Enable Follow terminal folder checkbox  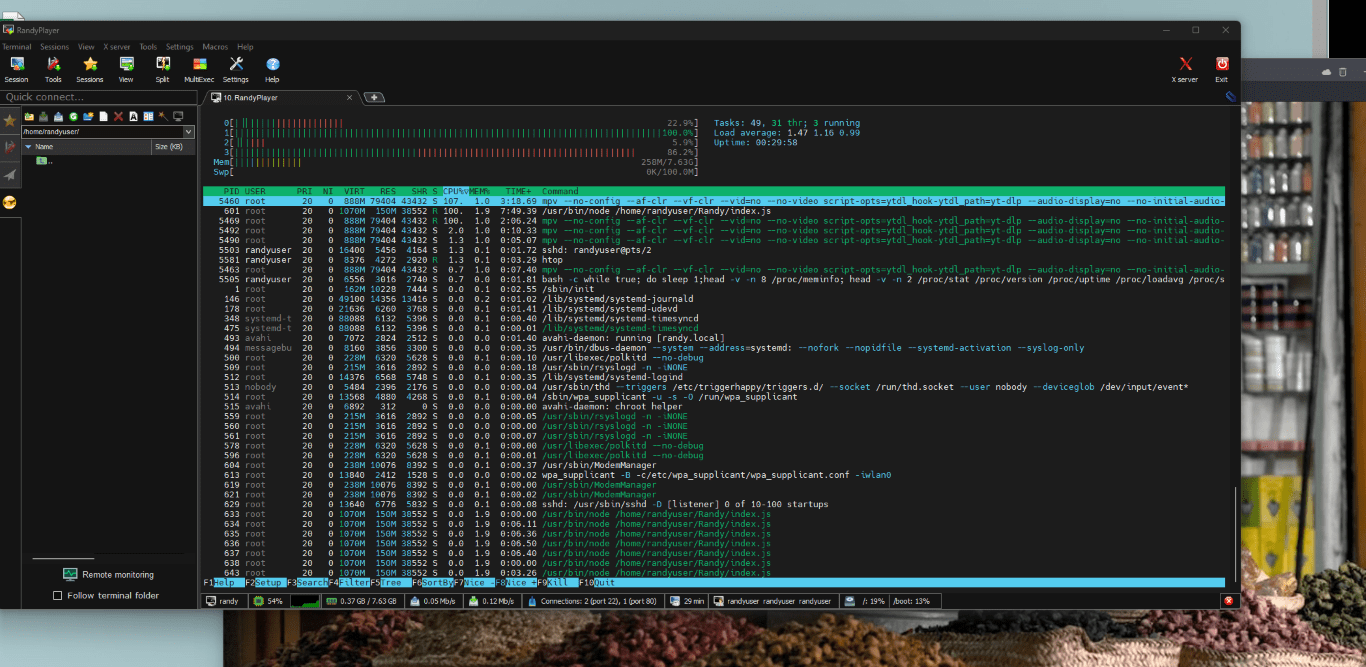(57, 595)
